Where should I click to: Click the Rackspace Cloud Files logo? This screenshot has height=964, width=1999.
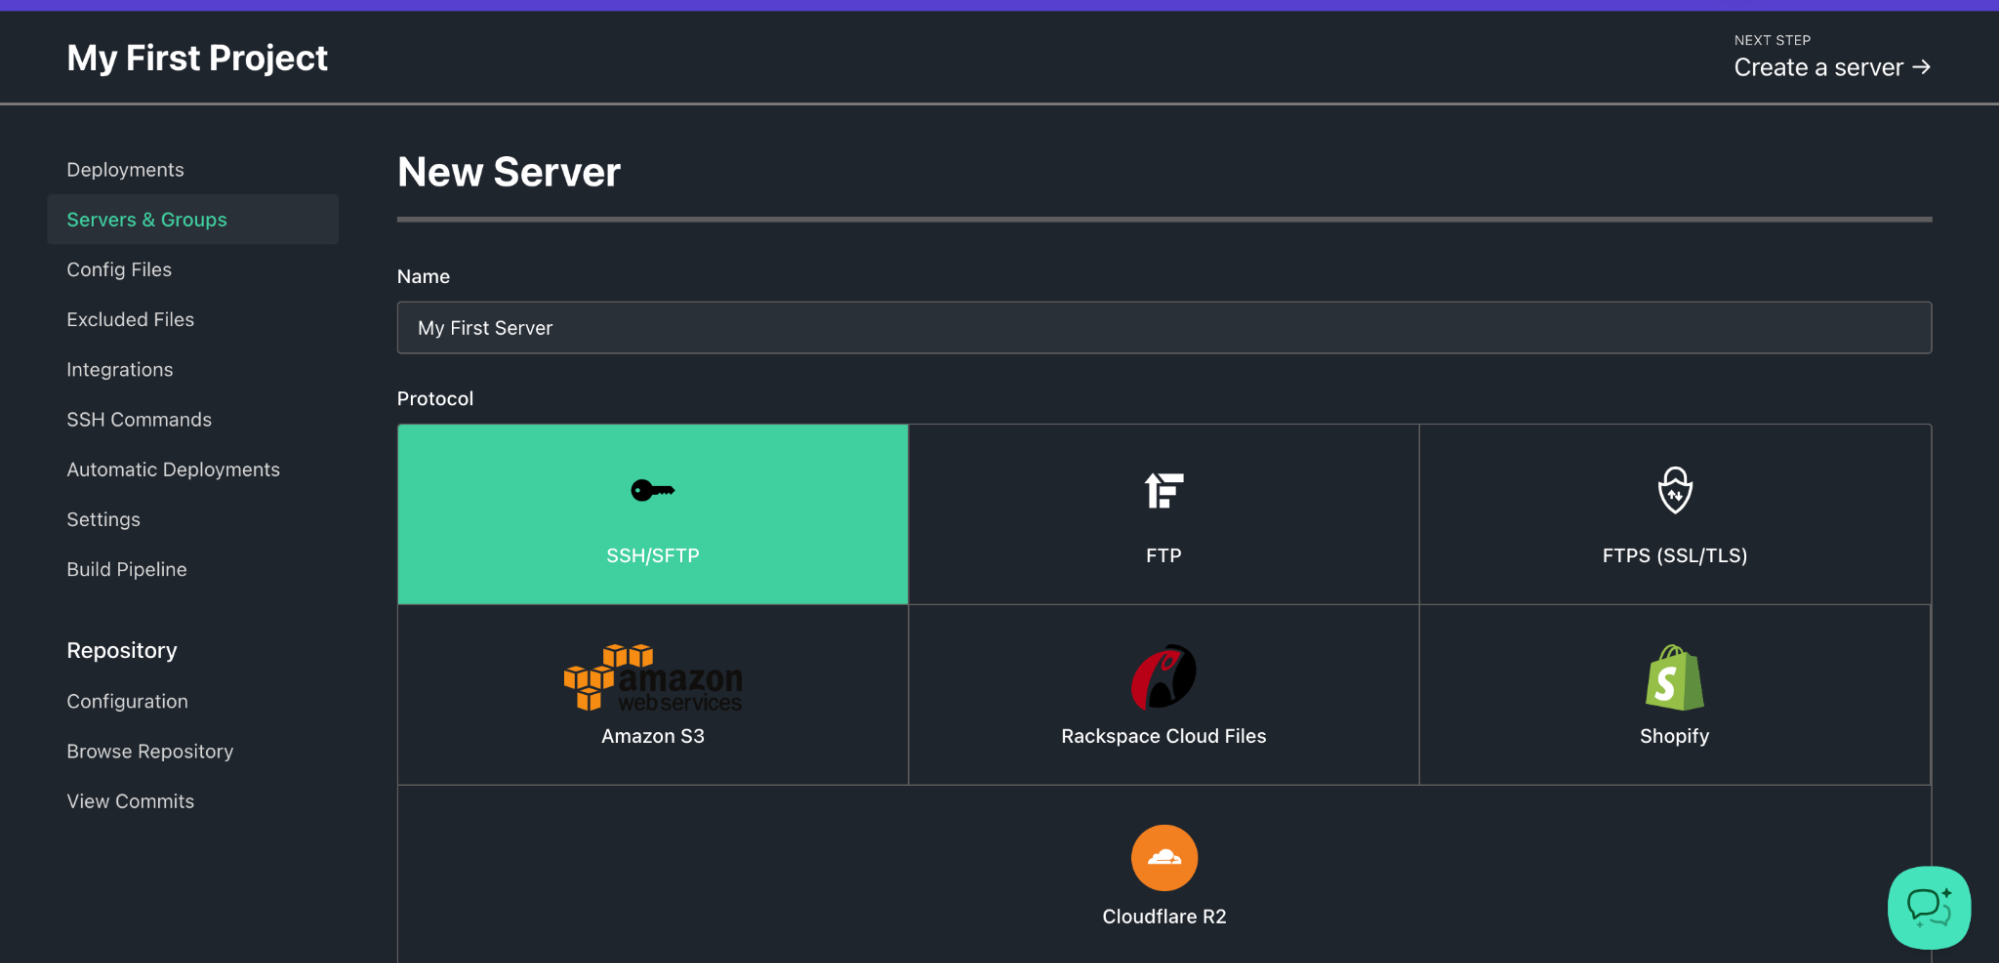(x=1163, y=676)
